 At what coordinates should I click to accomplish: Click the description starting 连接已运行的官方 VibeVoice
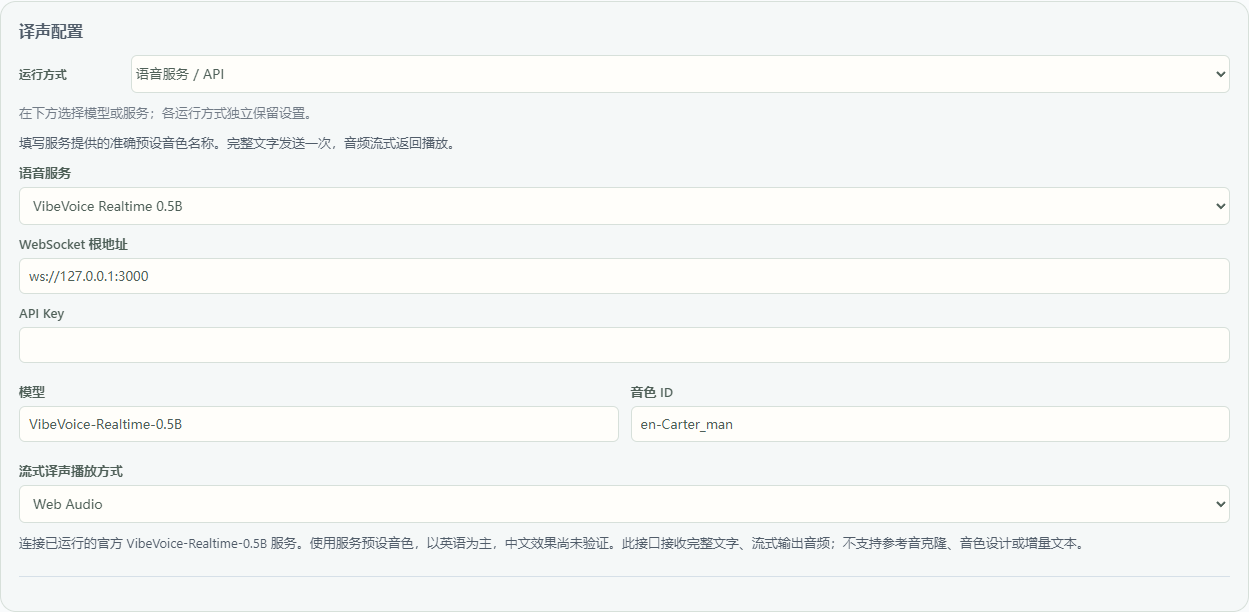tap(551, 544)
